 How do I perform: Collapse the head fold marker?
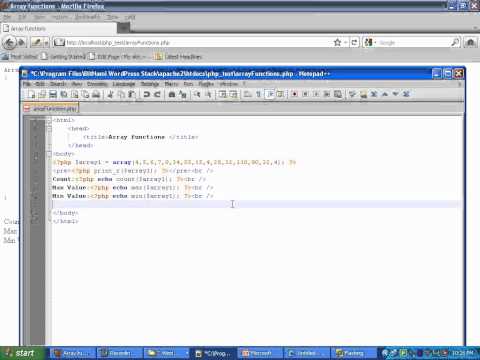pyautogui.click(x=49, y=129)
